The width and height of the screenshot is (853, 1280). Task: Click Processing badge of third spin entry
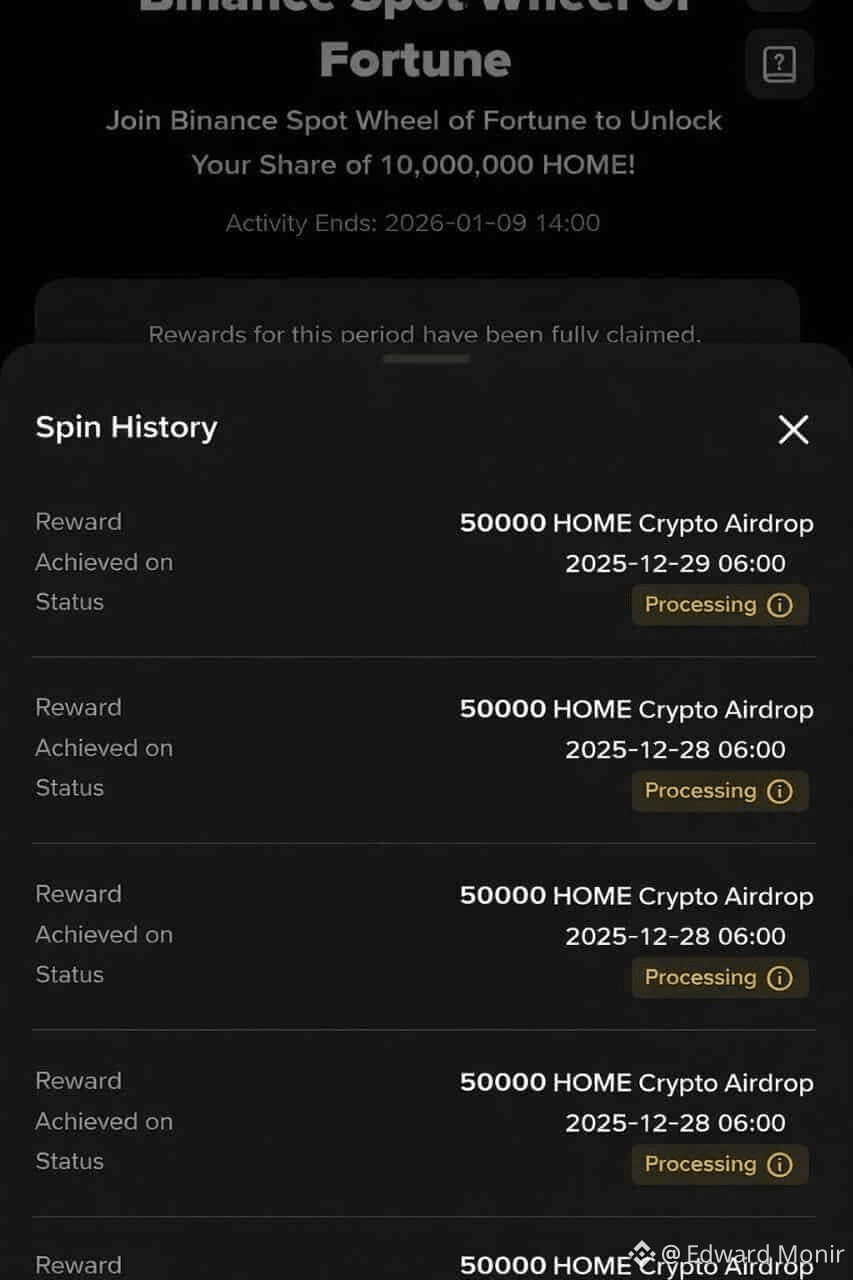tap(720, 978)
